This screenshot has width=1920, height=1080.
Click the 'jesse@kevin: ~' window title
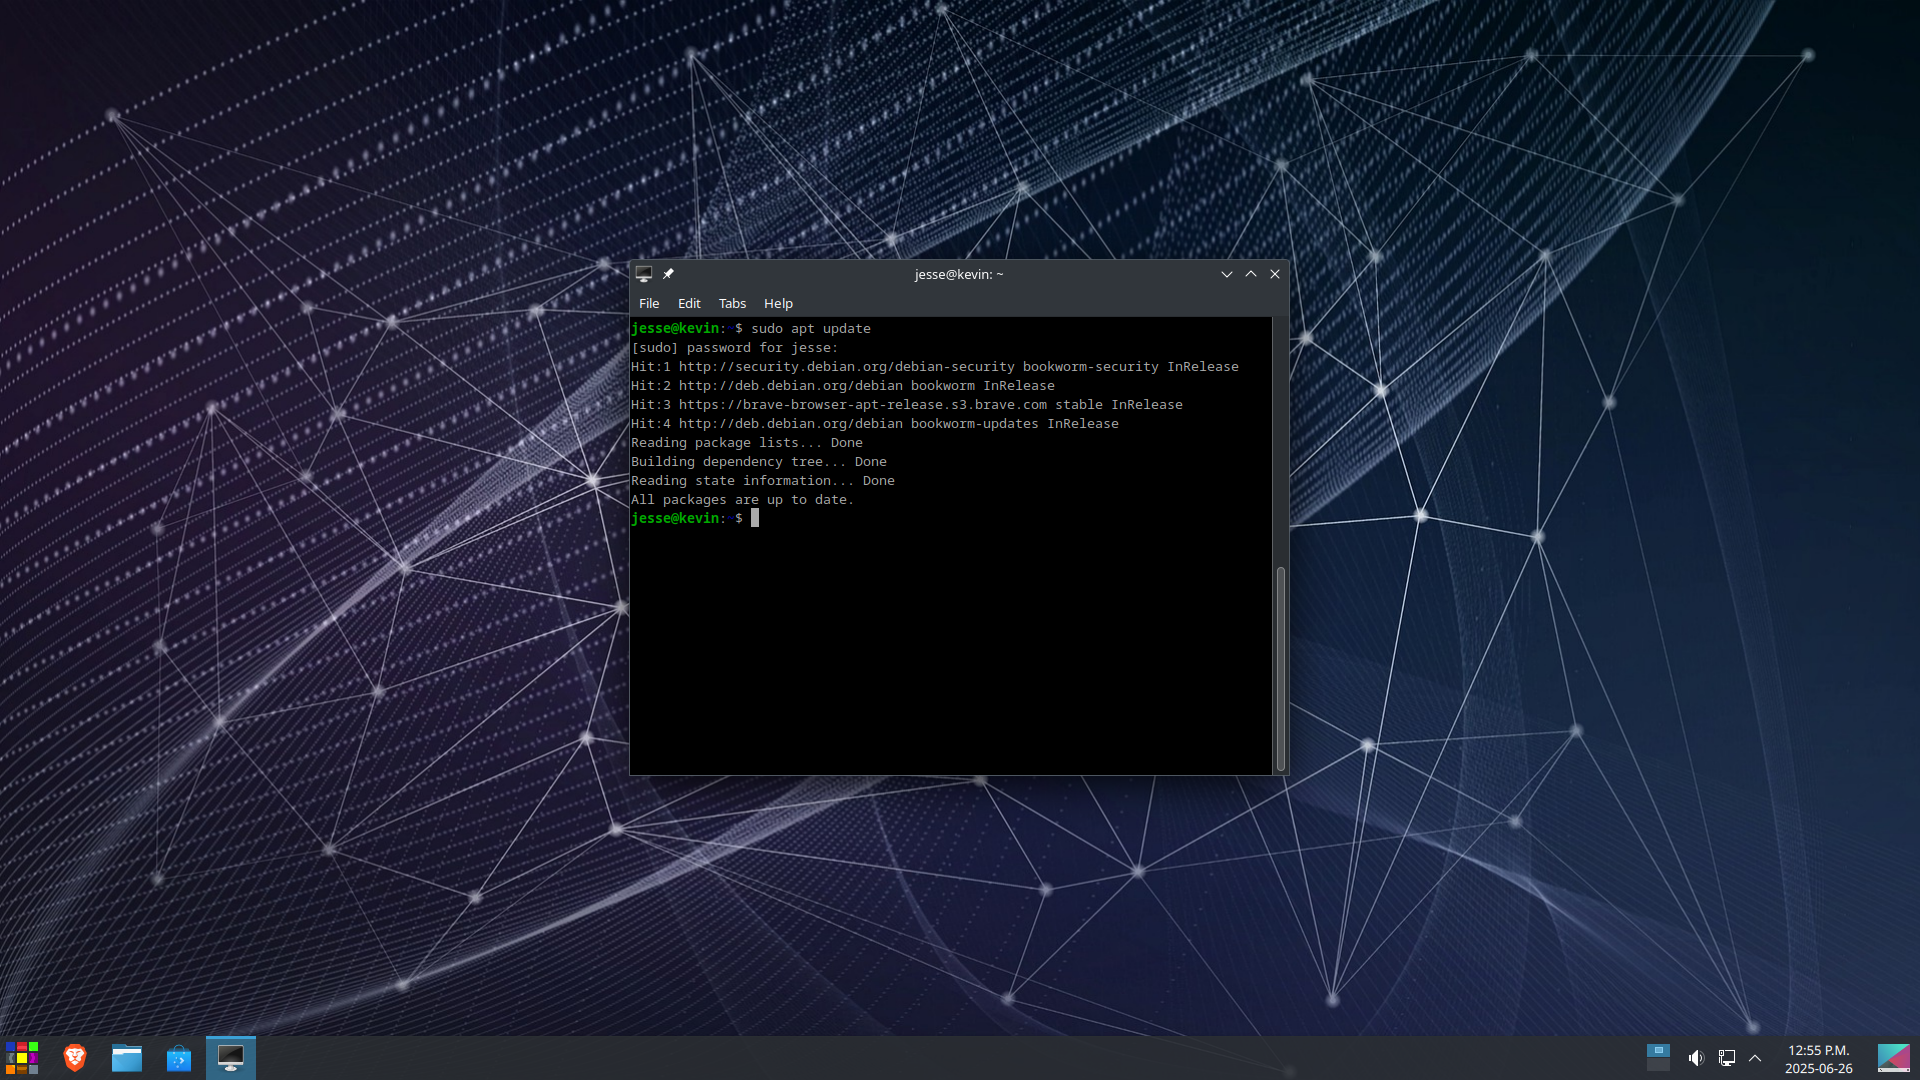click(x=959, y=274)
